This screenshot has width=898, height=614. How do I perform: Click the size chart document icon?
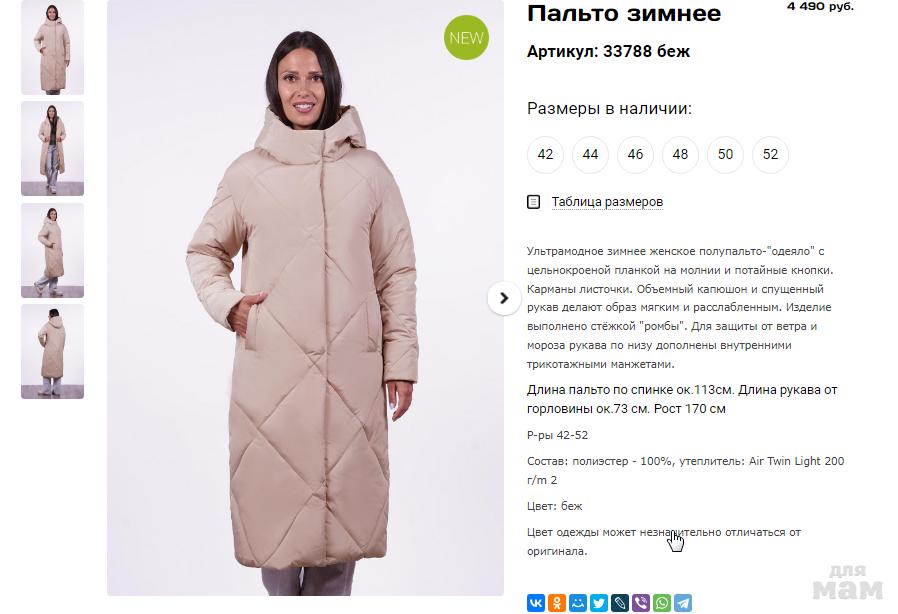point(533,202)
